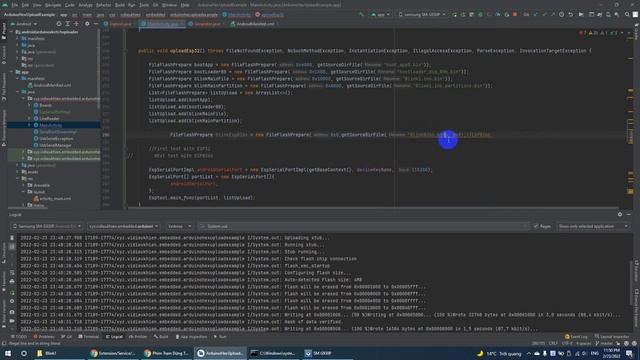Select activity_main.xml in project tree

tap(52, 198)
